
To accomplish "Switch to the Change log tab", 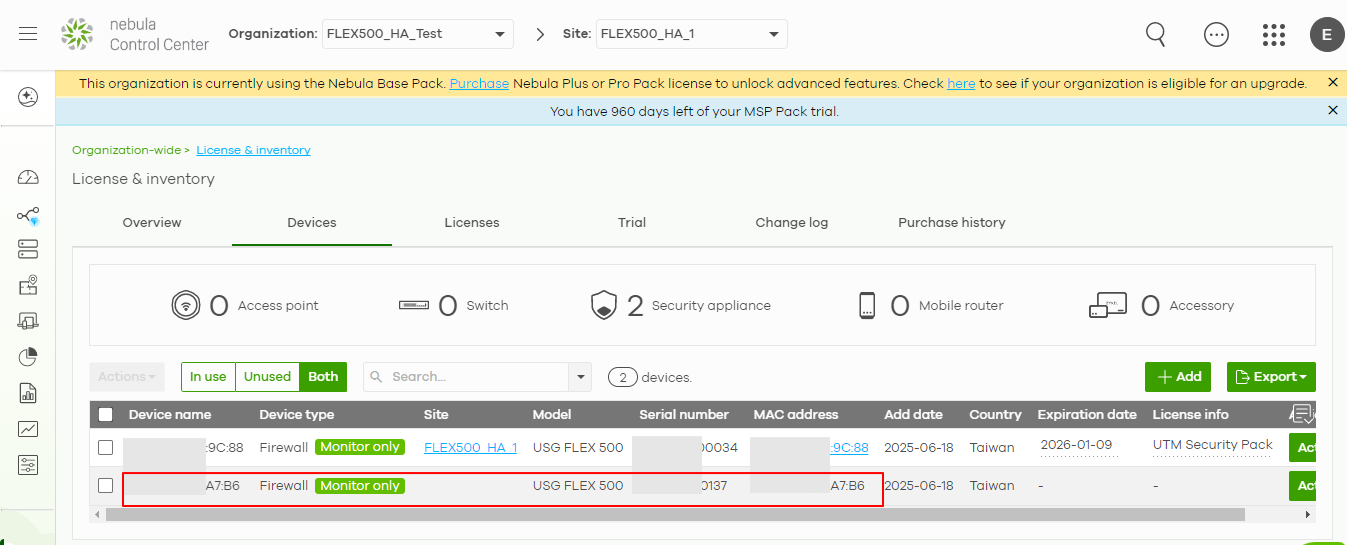I will 792,222.
